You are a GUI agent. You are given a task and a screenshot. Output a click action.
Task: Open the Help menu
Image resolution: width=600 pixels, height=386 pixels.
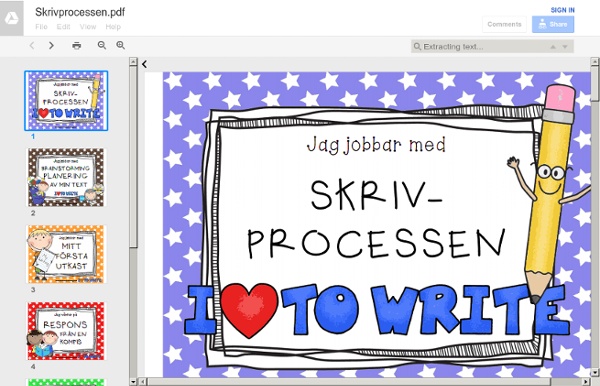[113, 27]
